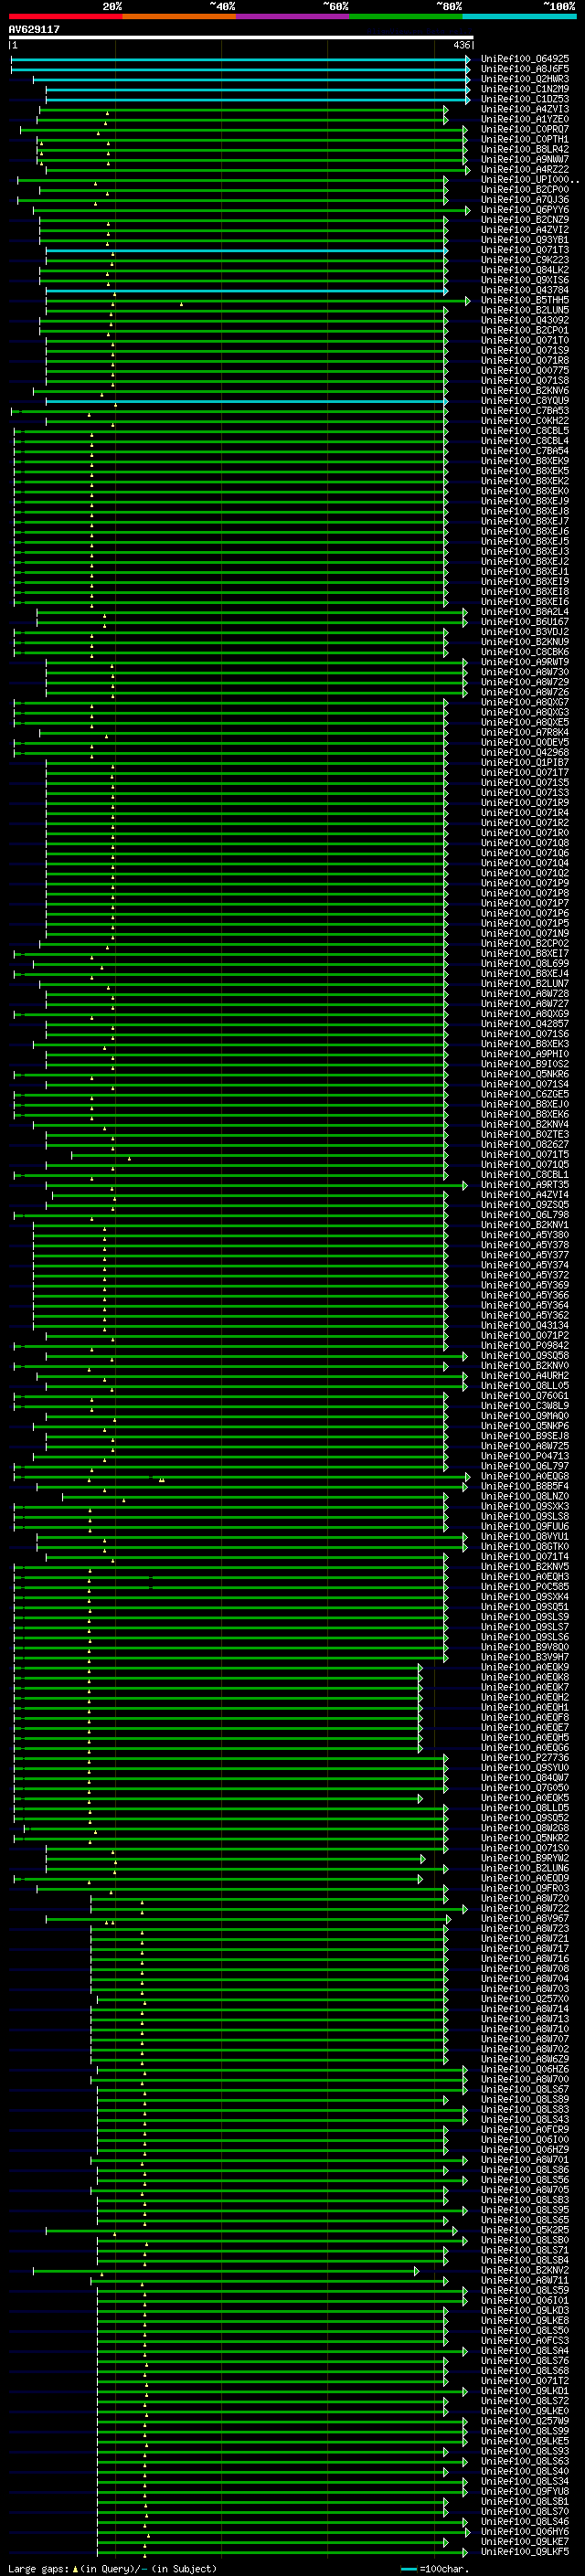Select the UniRef100_P0C585 label

click(525, 1586)
